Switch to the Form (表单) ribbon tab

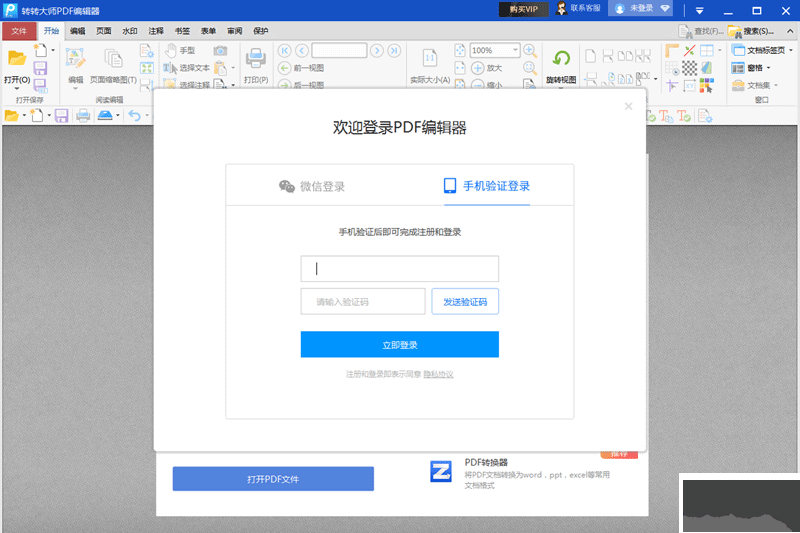point(208,31)
